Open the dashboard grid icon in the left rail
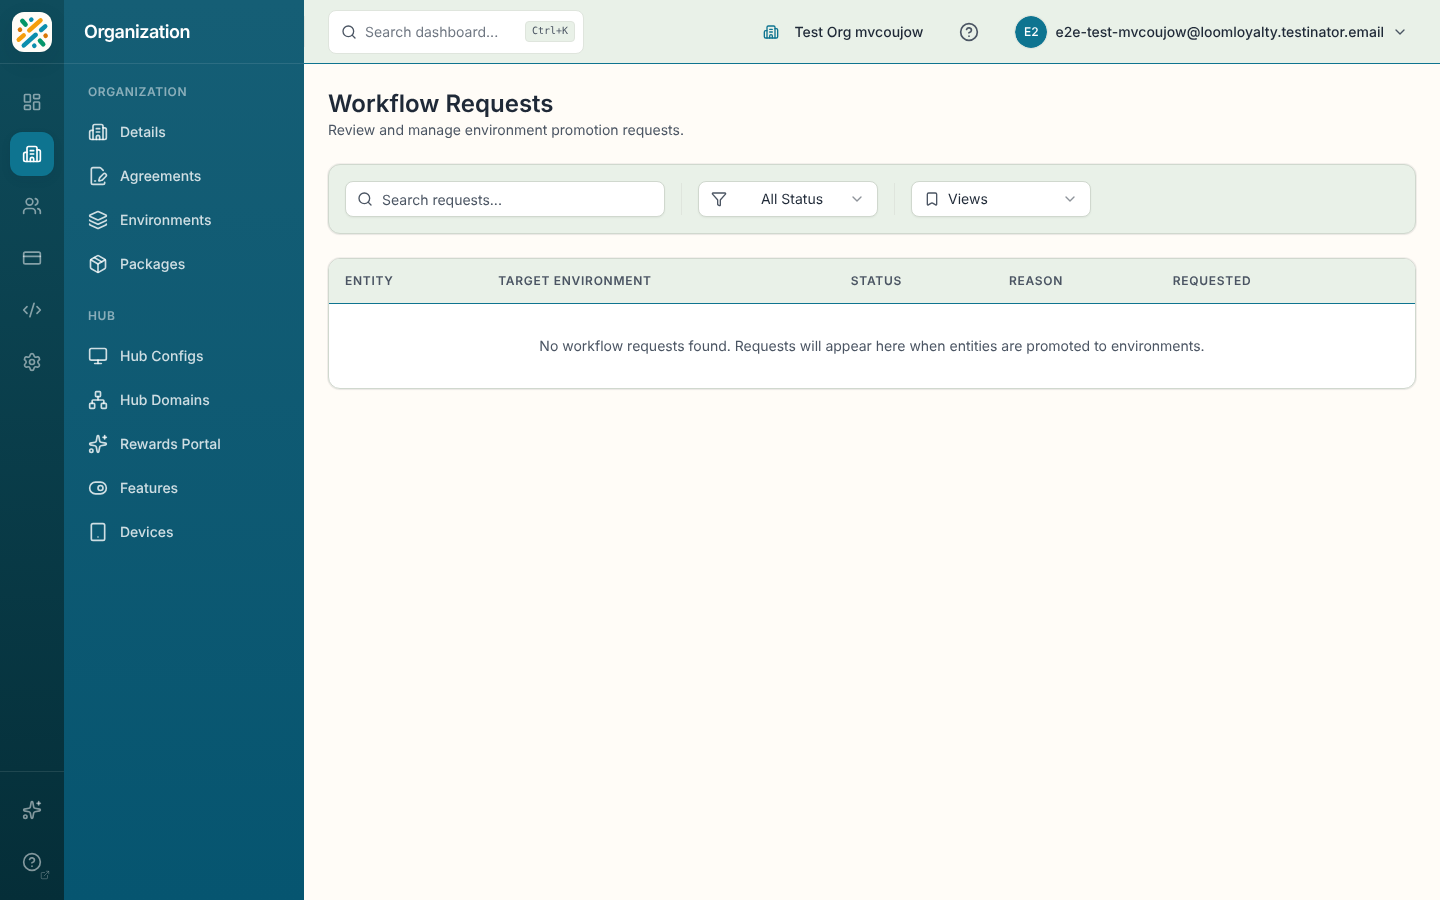The image size is (1440, 900). tap(32, 102)
